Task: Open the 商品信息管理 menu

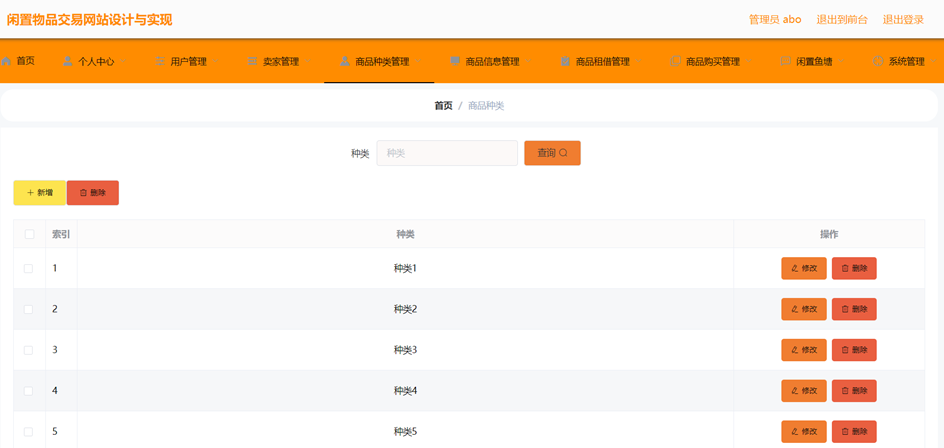Action: pos(492,61)
